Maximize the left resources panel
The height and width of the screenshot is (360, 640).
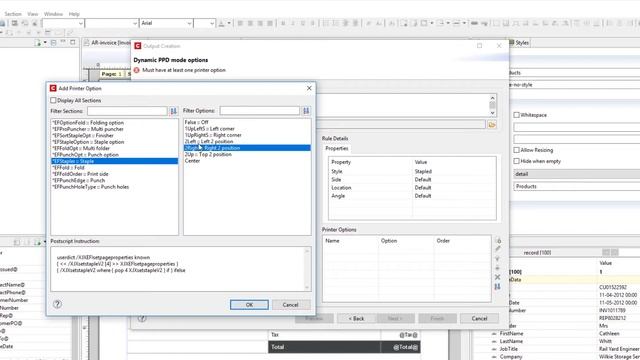[73, 42]
